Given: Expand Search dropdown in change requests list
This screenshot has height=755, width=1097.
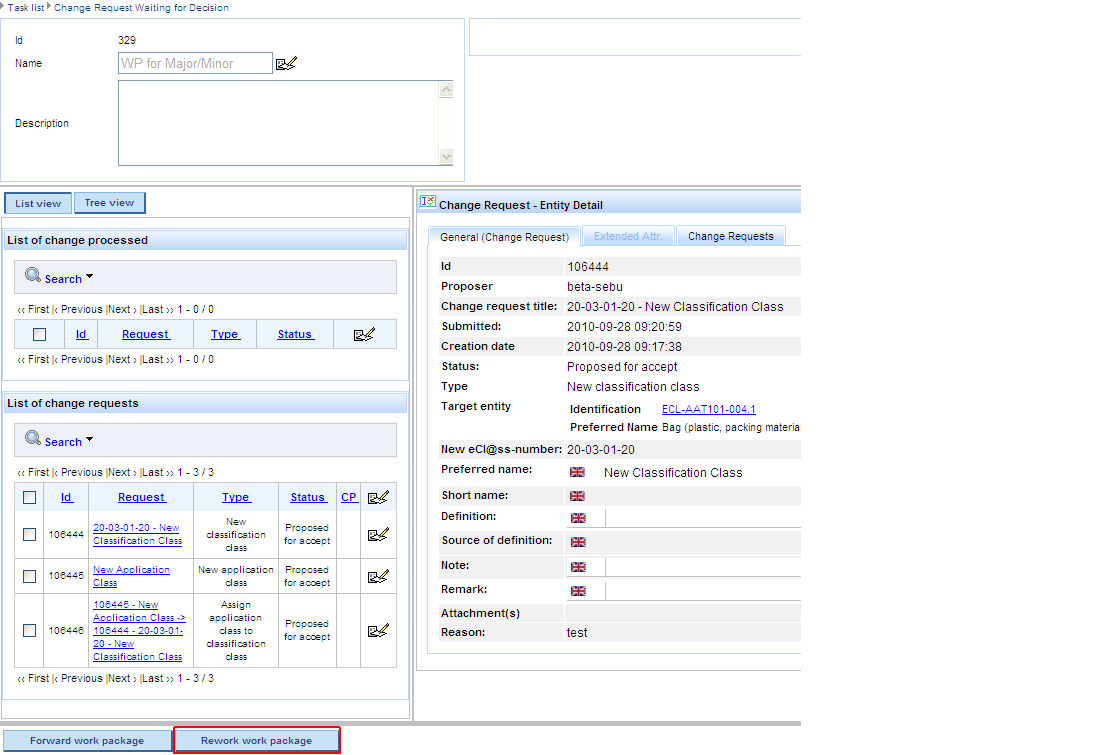Looking at the screenshot, I should coord(89,440).
